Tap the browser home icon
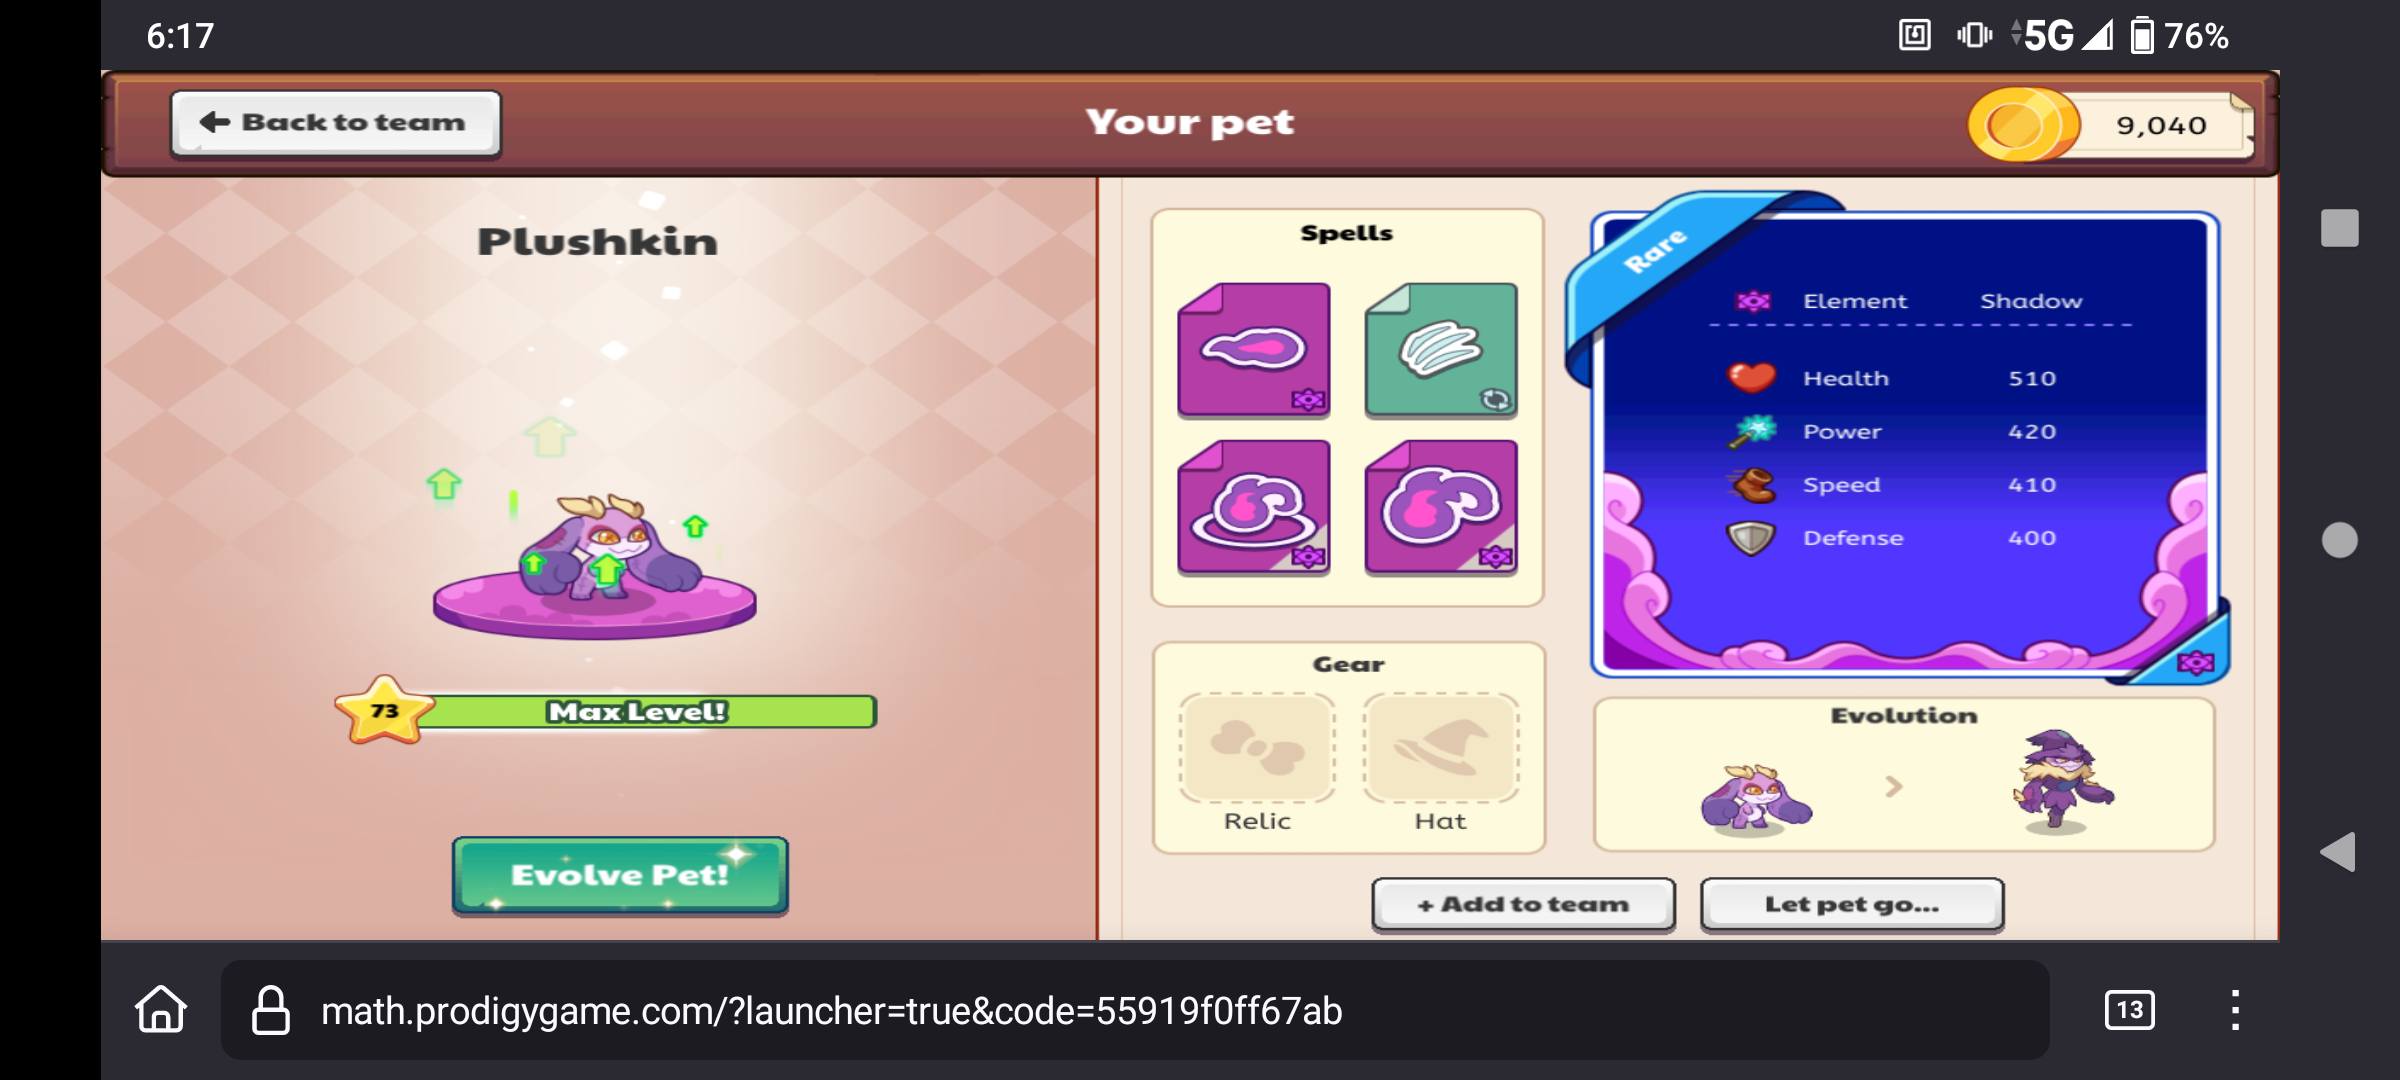The height and width of the screenshot is (1080, 2400). coord(161,1010)
